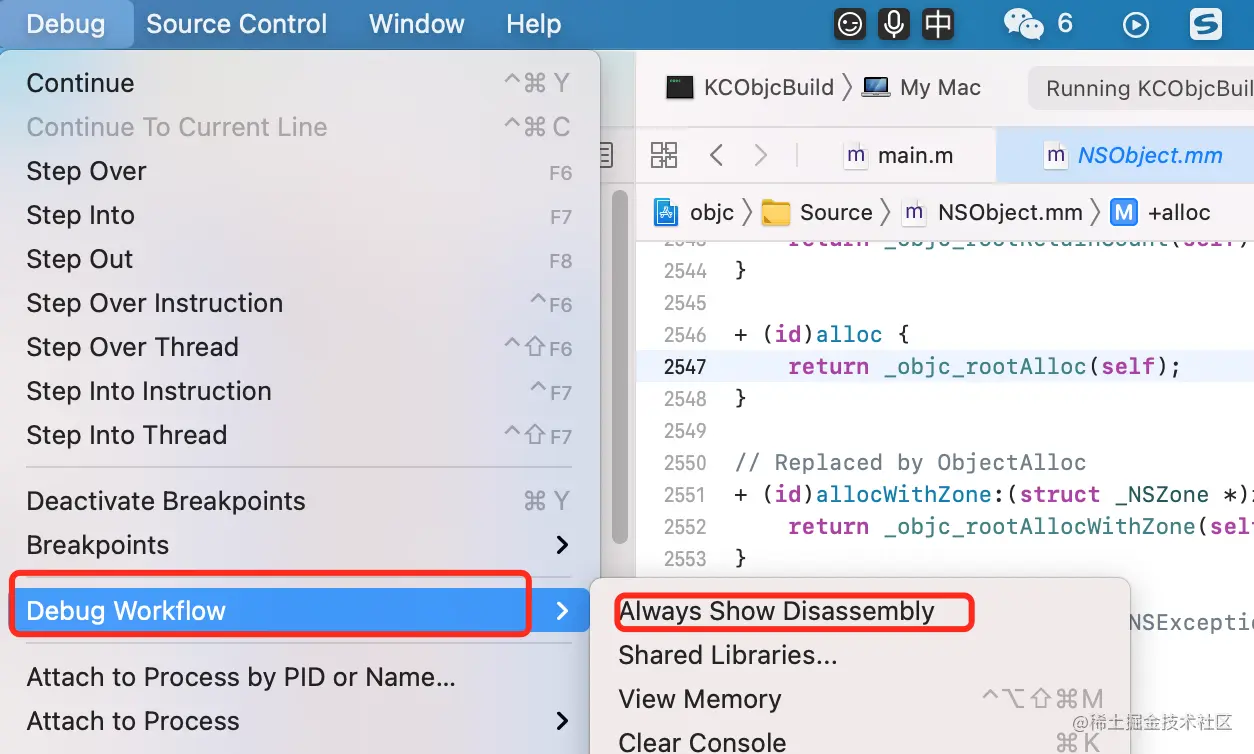Expand the Attach to Process submenu
Screen dimensions: 1254x754
300,721
